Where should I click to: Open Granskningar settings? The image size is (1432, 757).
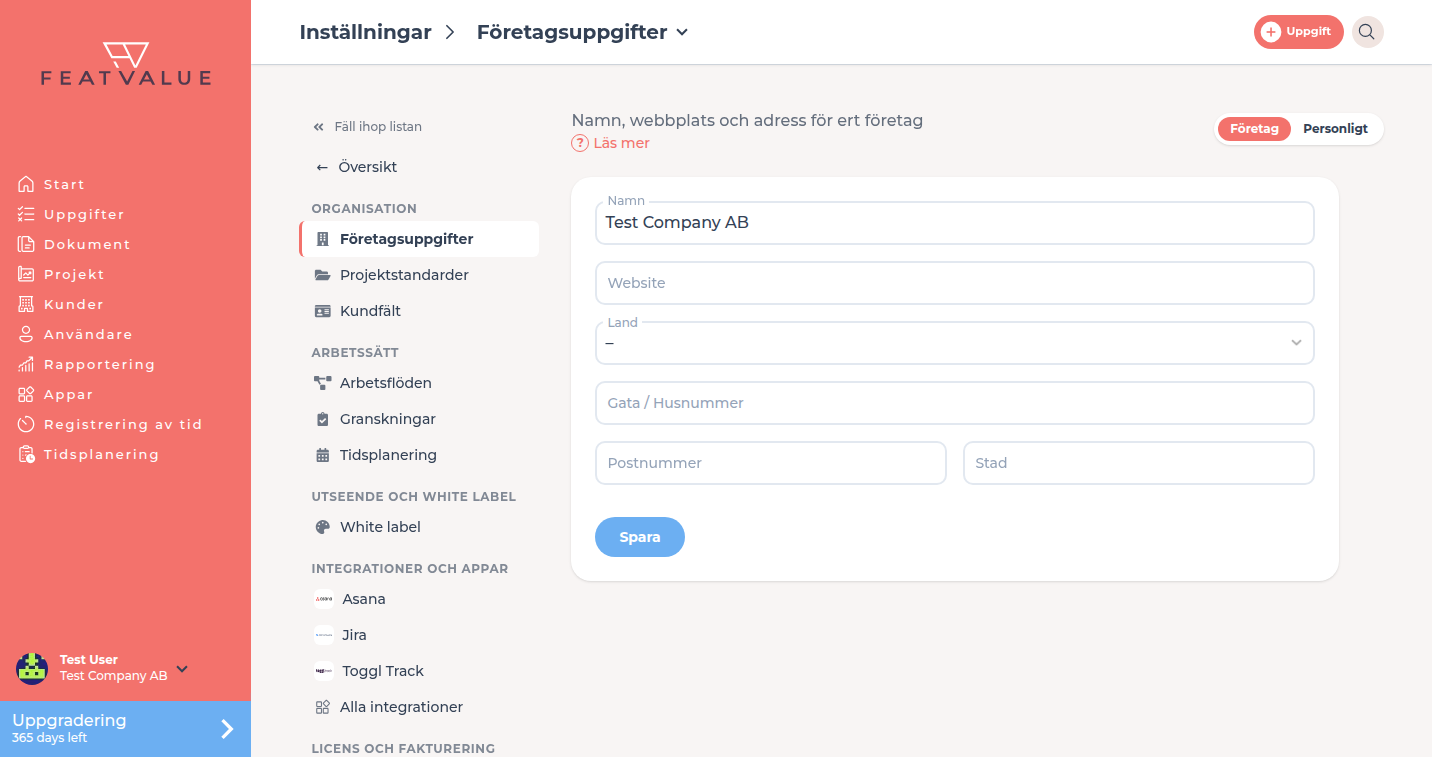coord(419,419)
